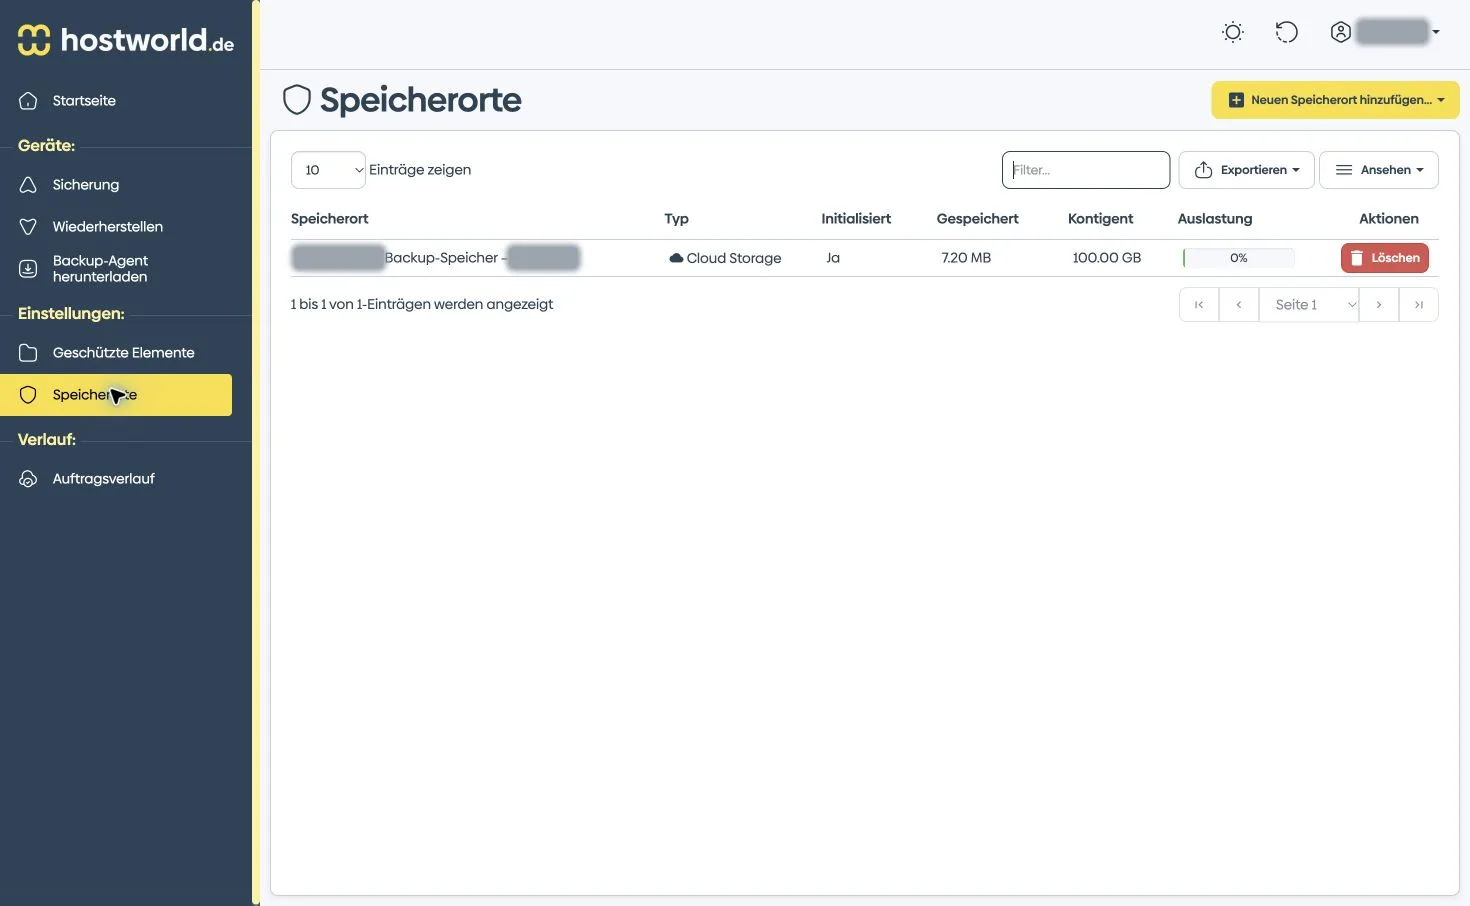Sort by Gespeichert column
The image size is (1470, 906).
click(x=977, y=219)
